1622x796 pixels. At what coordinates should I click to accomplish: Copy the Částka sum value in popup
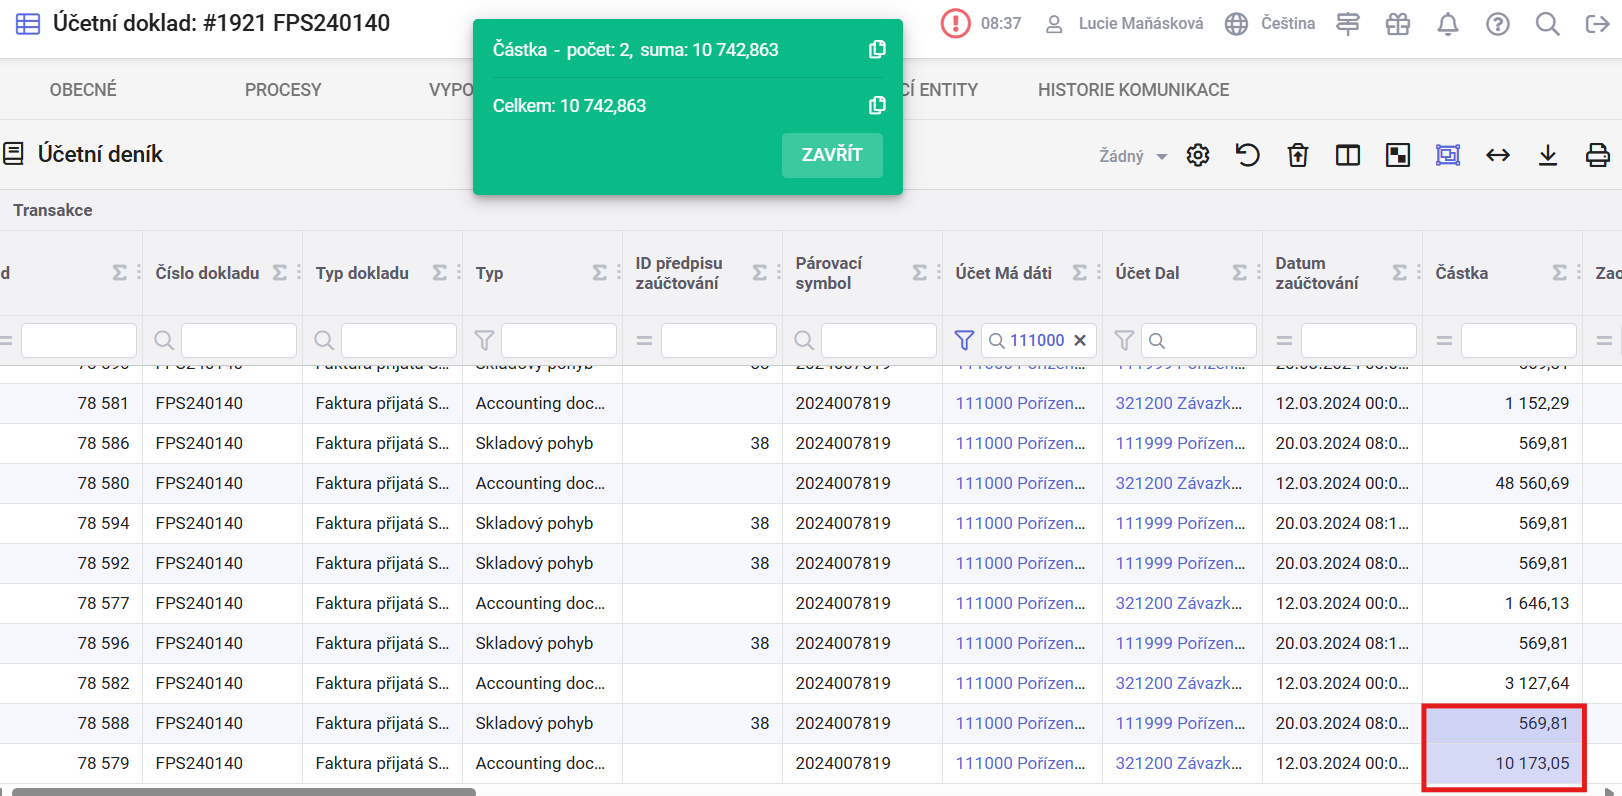[x=877, y=49]
